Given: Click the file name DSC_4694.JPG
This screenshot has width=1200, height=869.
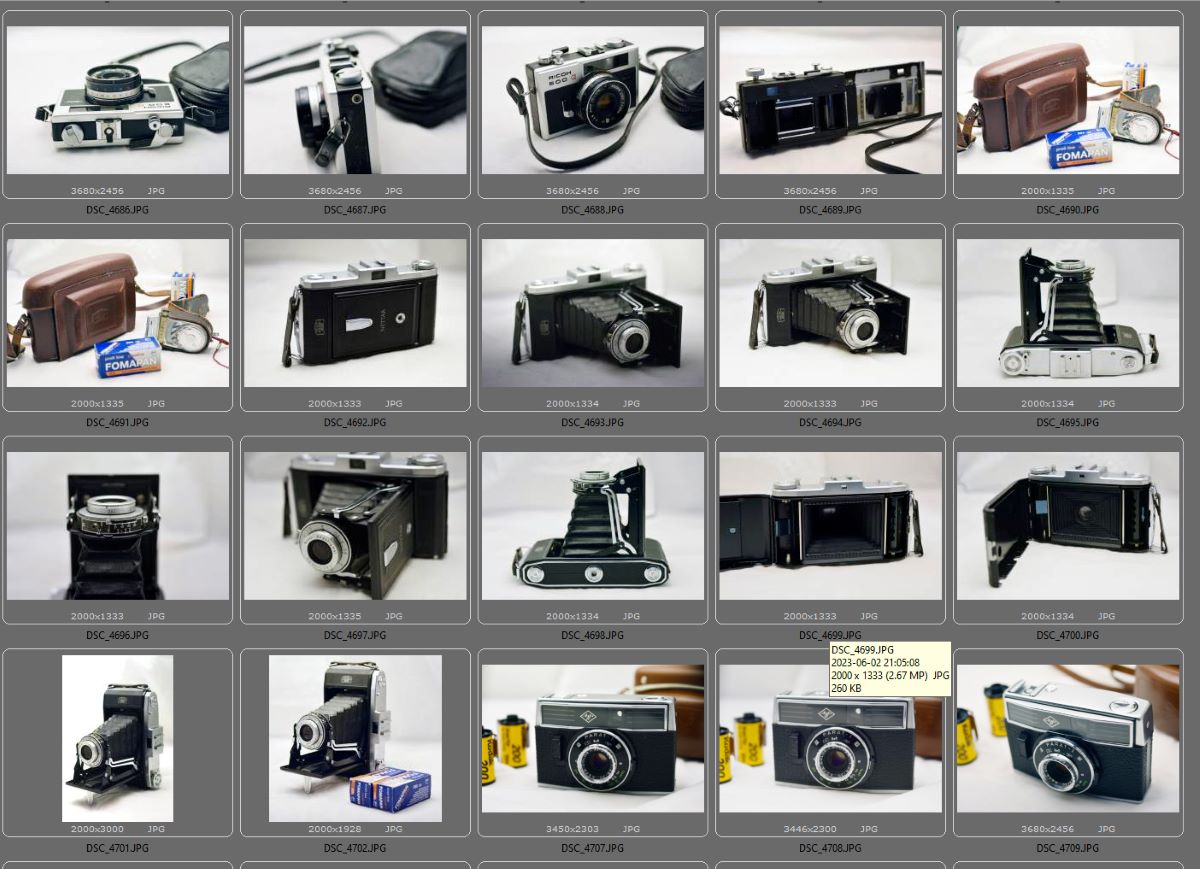Looking at the screenshot, I should pyautogui.click(x=830, y=423).
